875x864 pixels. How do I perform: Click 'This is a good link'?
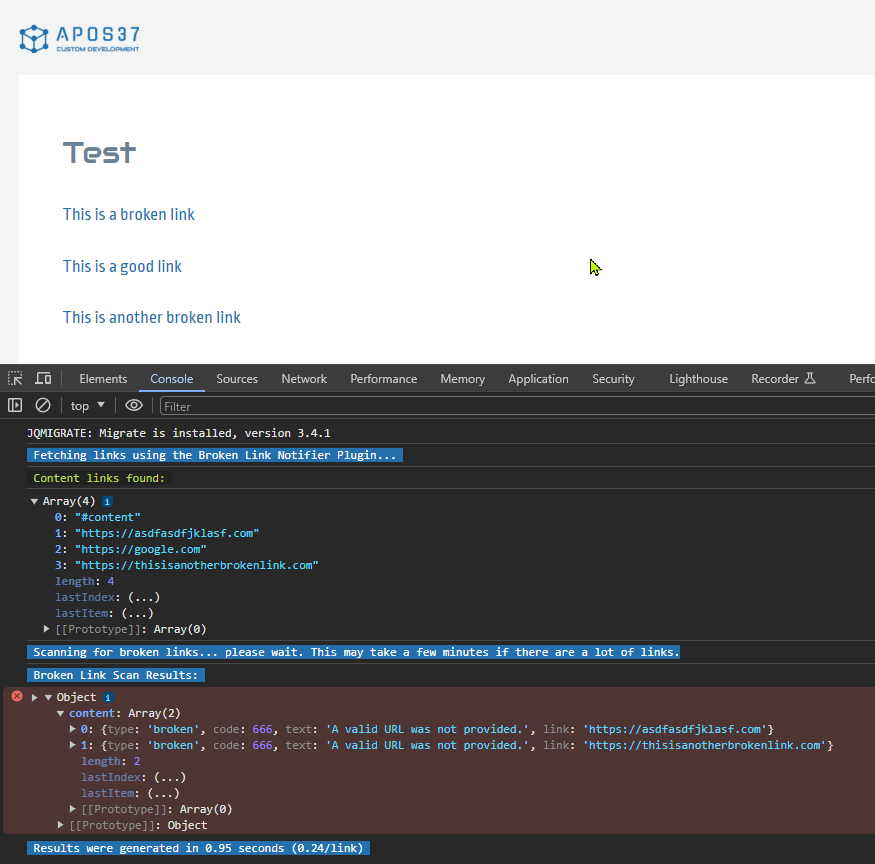(122, 267)
